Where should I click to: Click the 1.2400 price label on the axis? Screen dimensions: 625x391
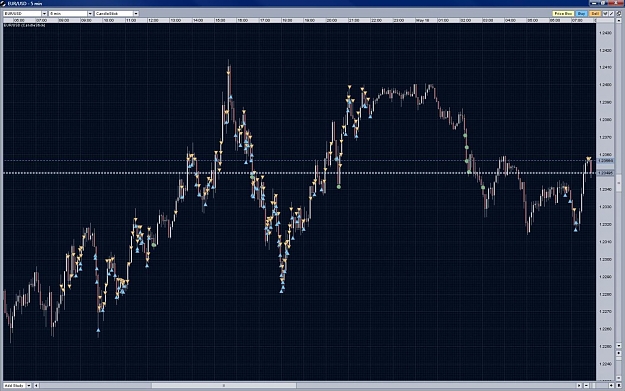pos(605,85)
